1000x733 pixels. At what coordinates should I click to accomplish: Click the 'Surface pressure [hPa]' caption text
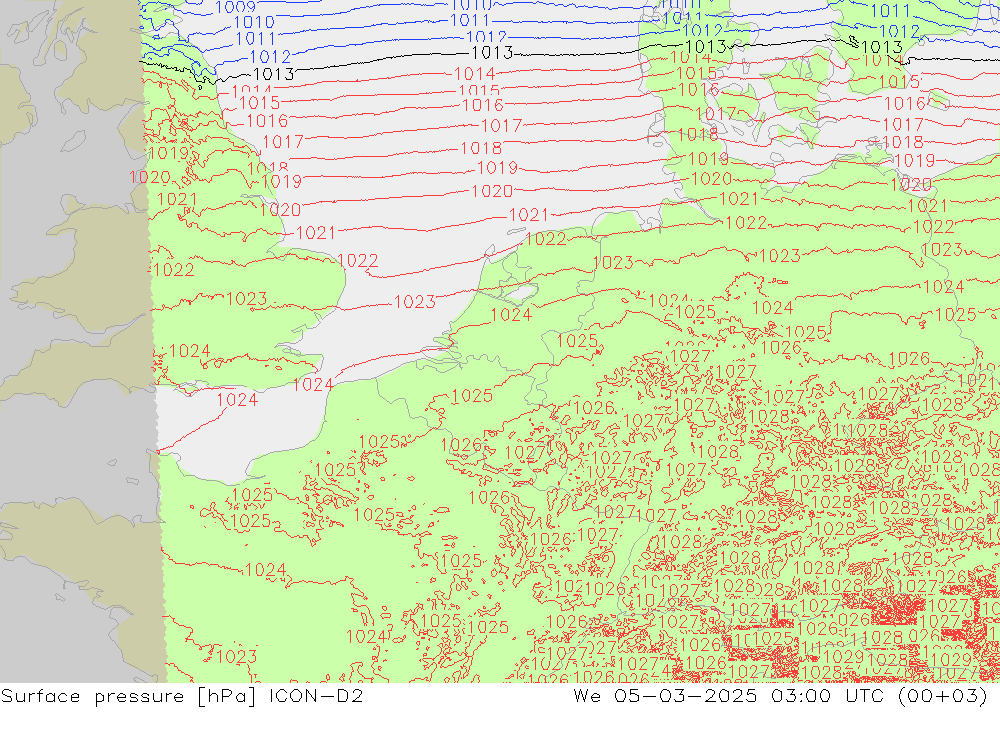[129, 696]
